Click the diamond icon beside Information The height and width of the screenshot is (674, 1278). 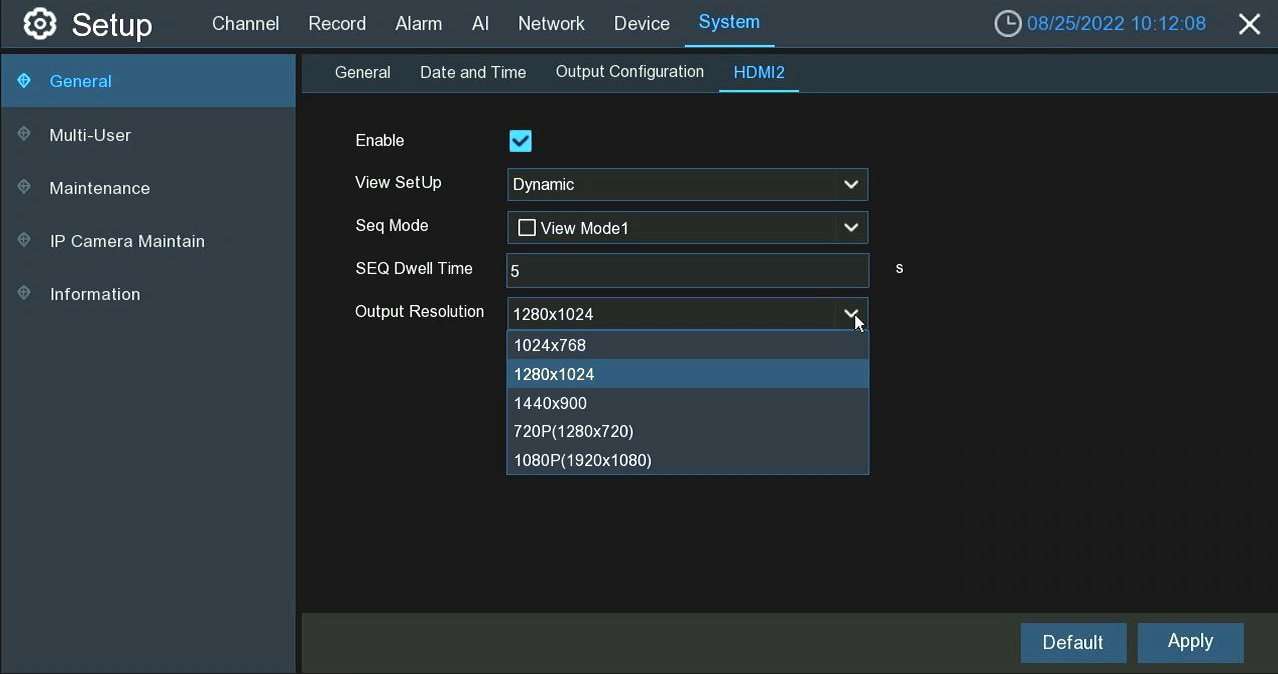[24, 293]
